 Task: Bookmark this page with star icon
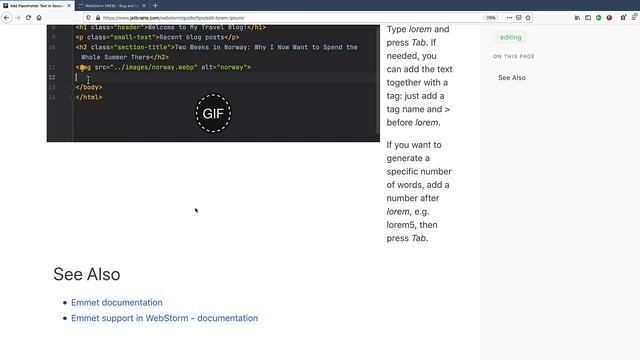(x=528, y=18)
